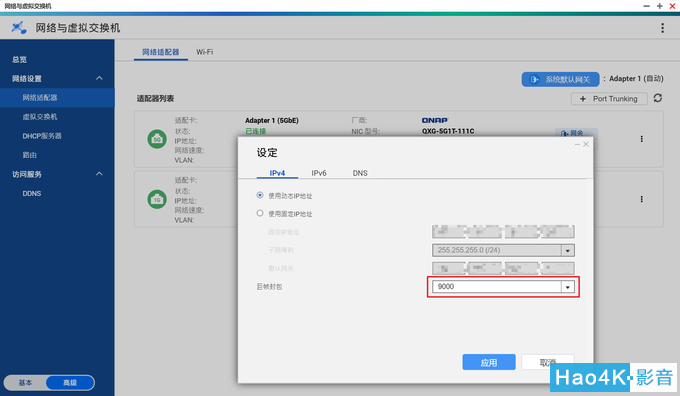Click the 已连接 status text
The height and width of the screenshot is (396, 680).
(x=255, y=131)
